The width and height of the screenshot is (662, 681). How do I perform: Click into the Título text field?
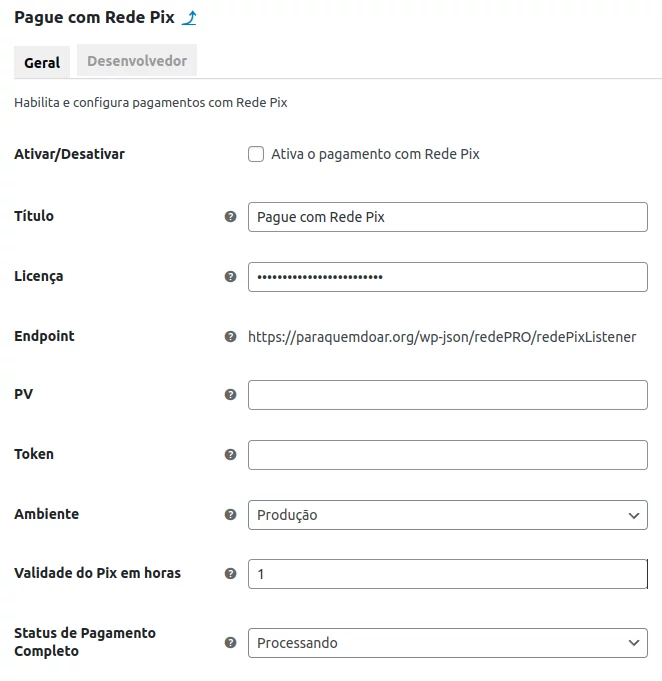(447, 217)
